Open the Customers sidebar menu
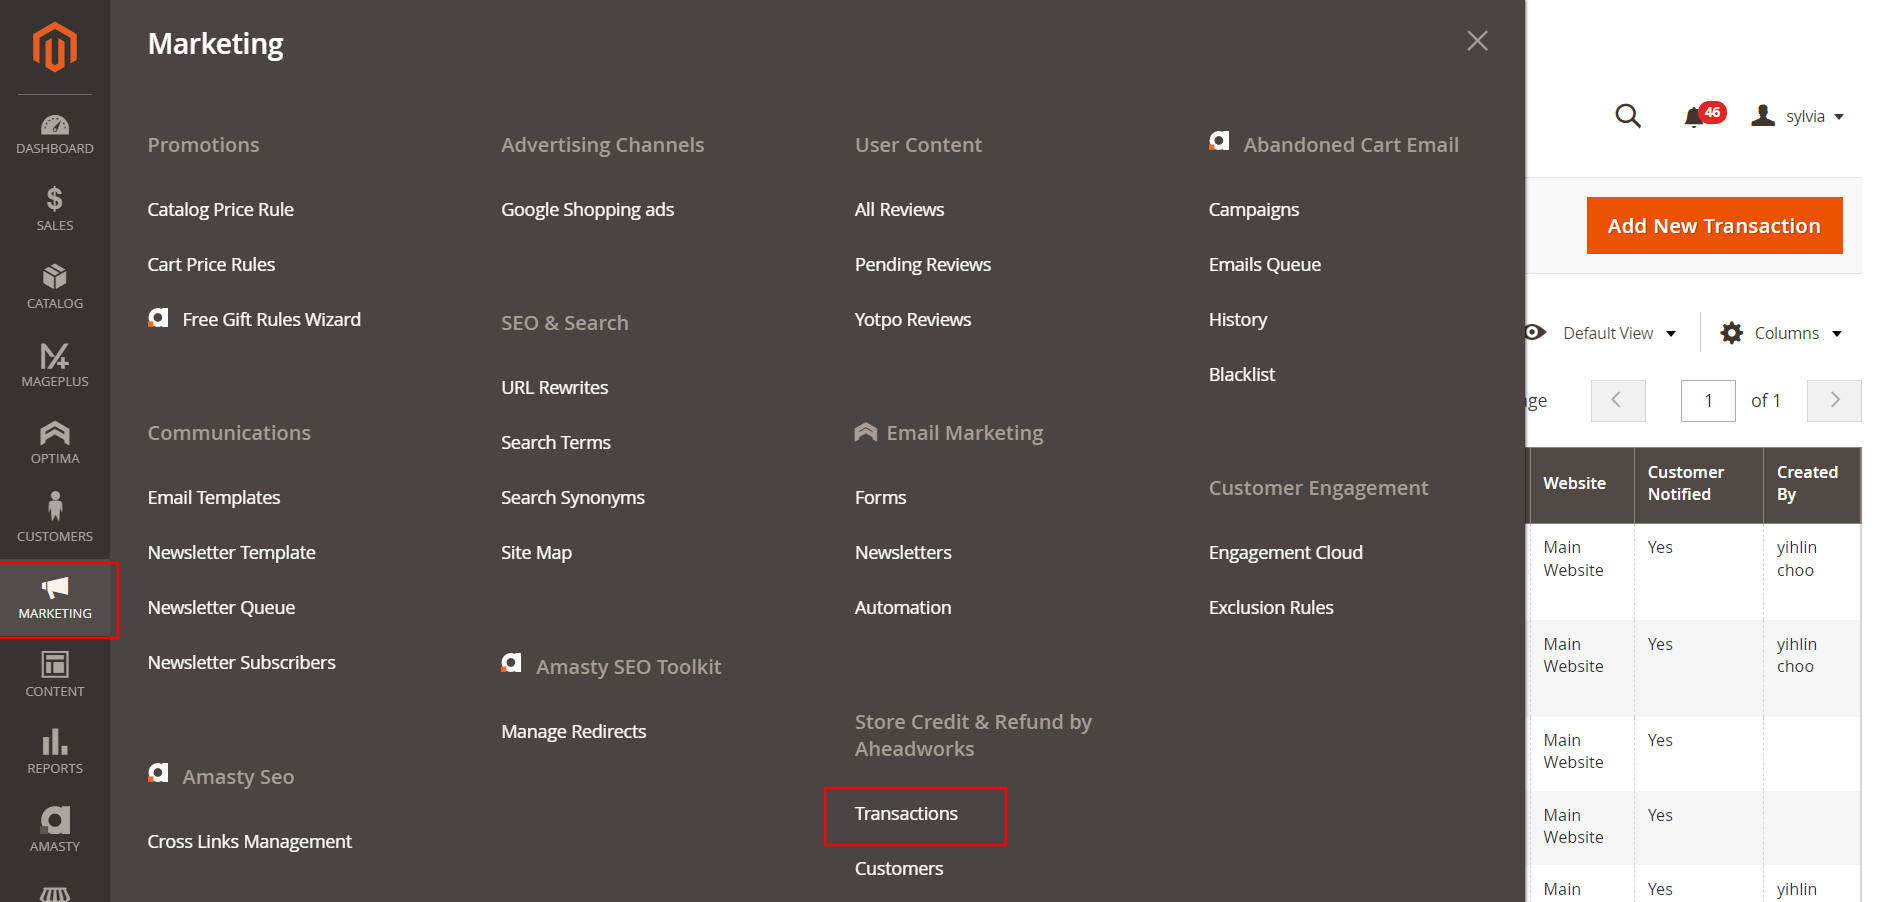The image size is (1898, 902). 55,519
